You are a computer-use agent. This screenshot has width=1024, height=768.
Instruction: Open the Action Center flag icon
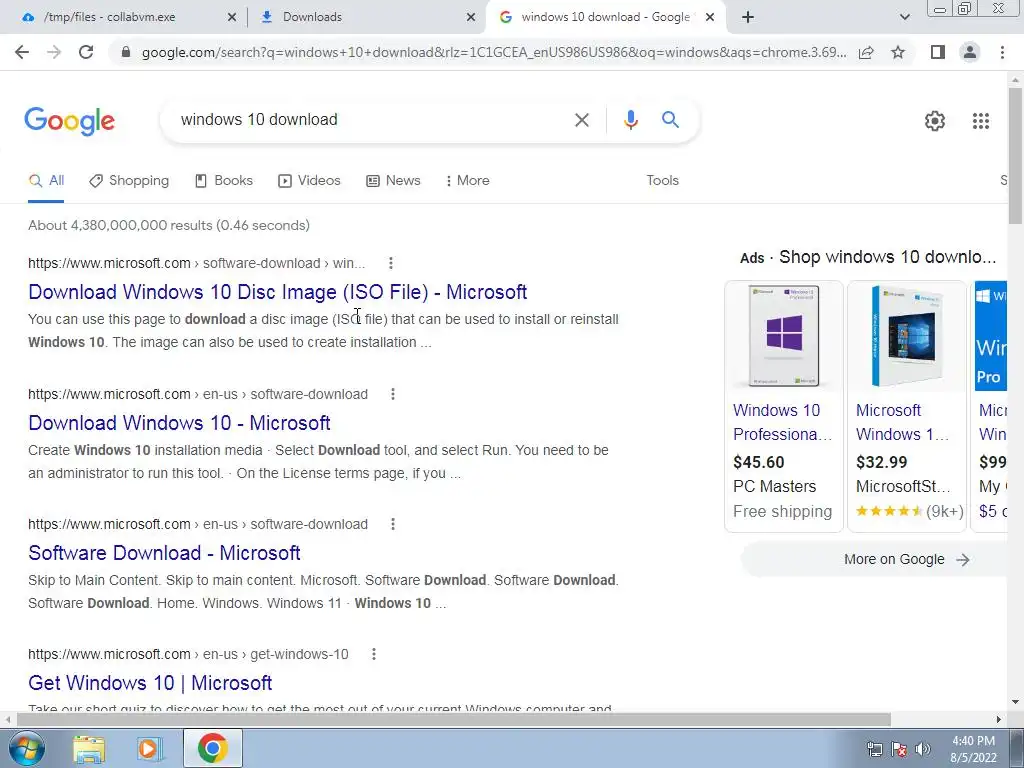tap(899, 749)
